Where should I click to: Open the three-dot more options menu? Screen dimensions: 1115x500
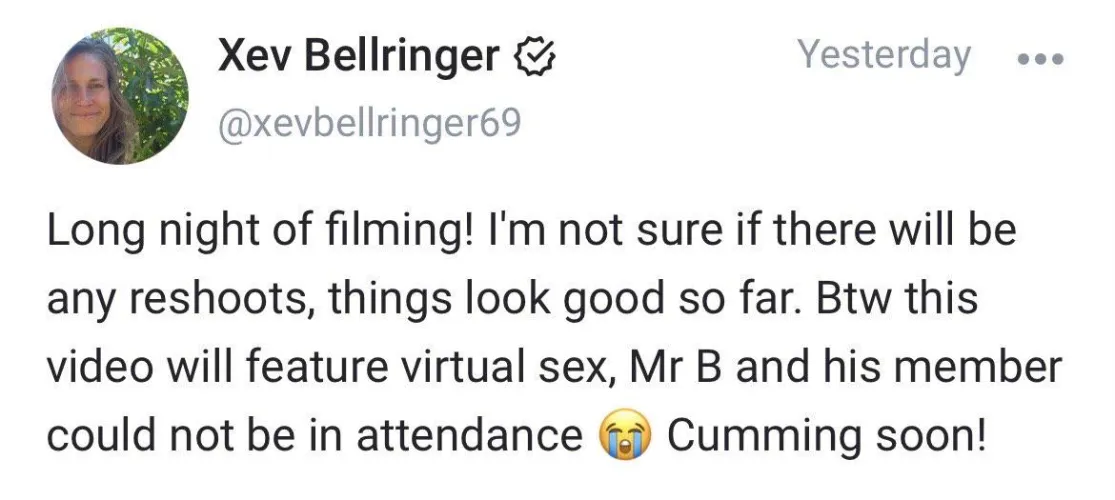tap(1042, 58)
